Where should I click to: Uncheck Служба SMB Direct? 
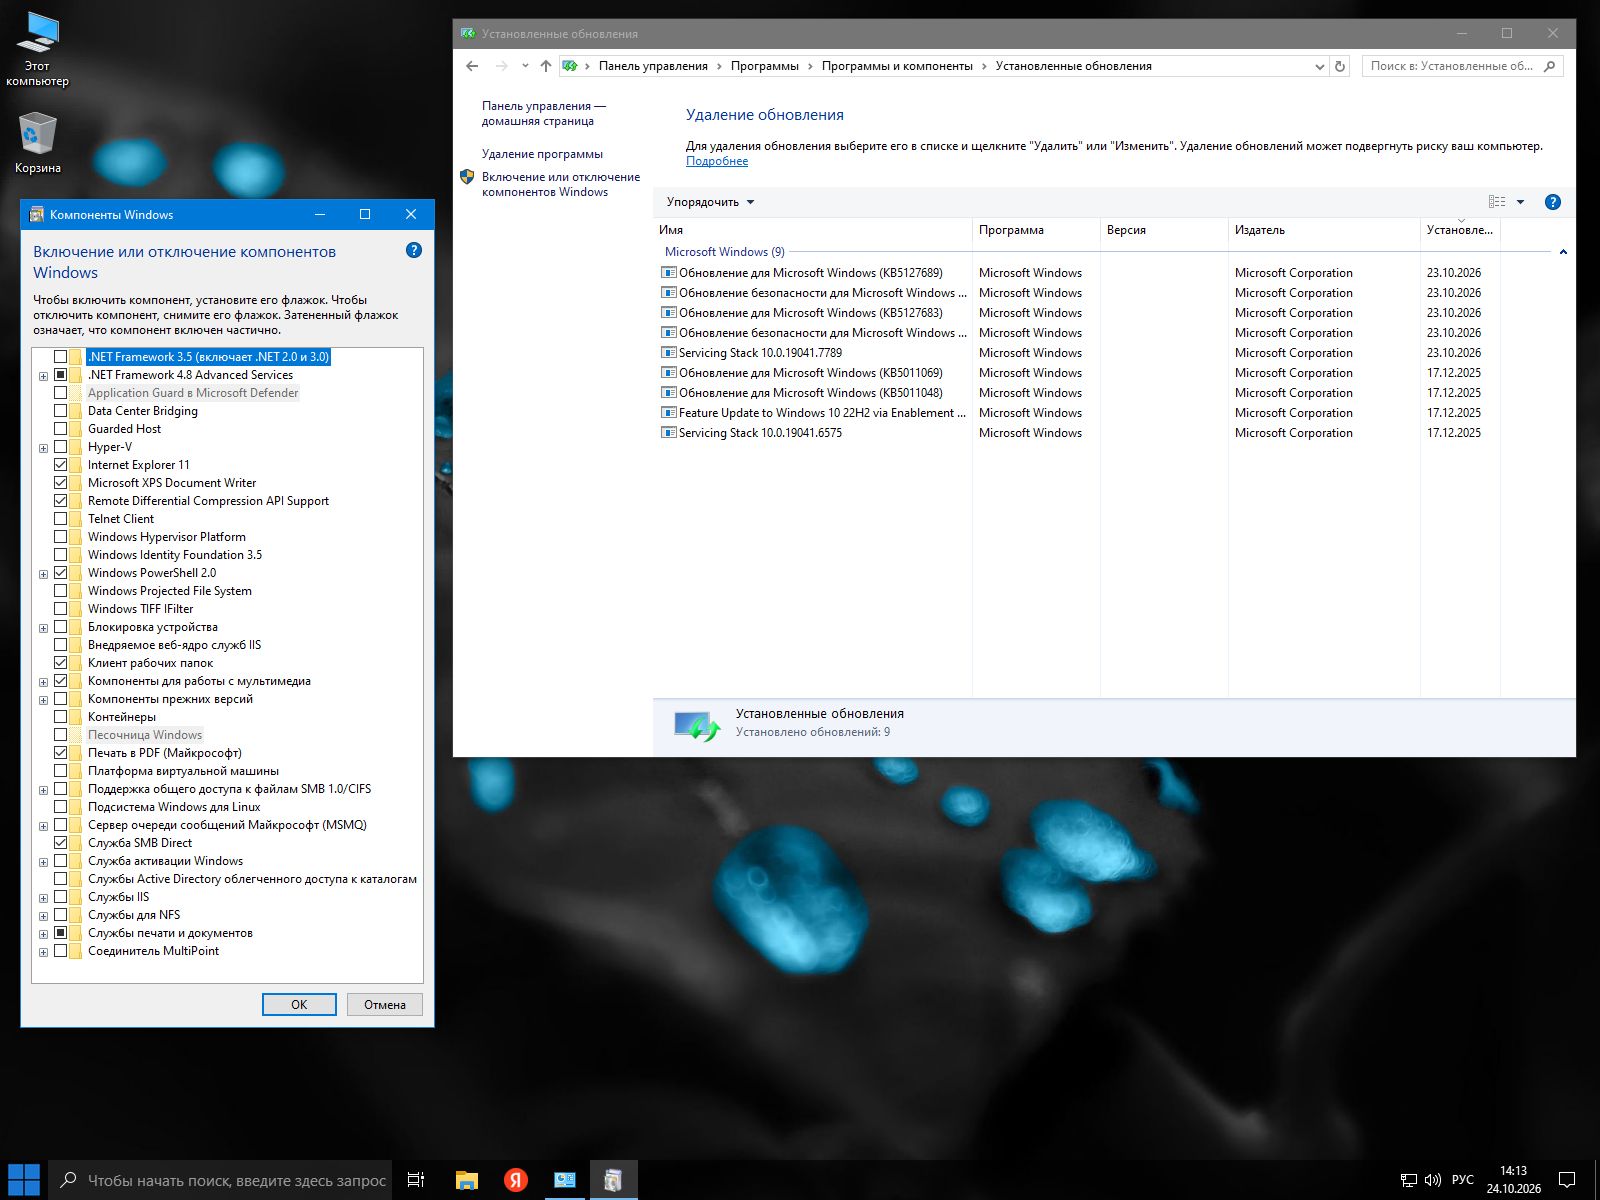coord(61,843)
